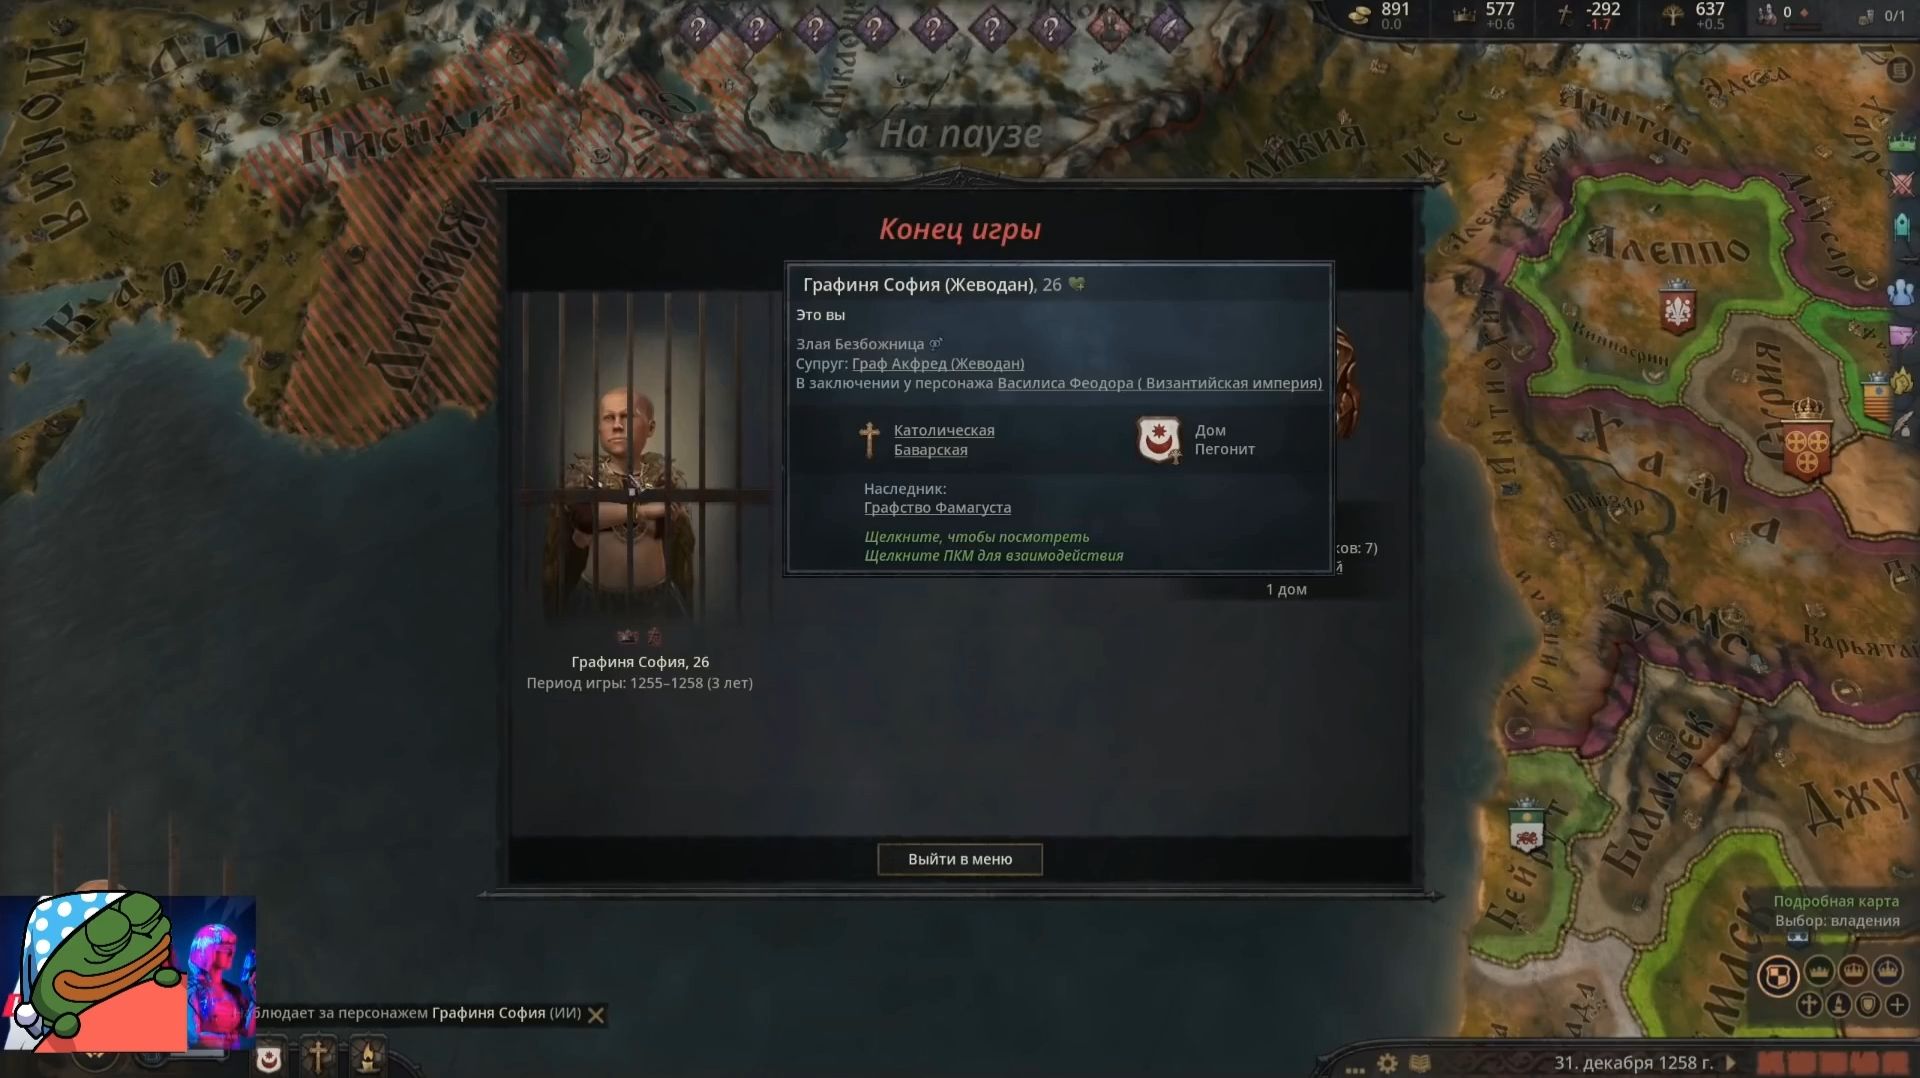Close the observing Графиня София notice
The width and height of the screenshot is (1920, 1078).
point(596,1015)
